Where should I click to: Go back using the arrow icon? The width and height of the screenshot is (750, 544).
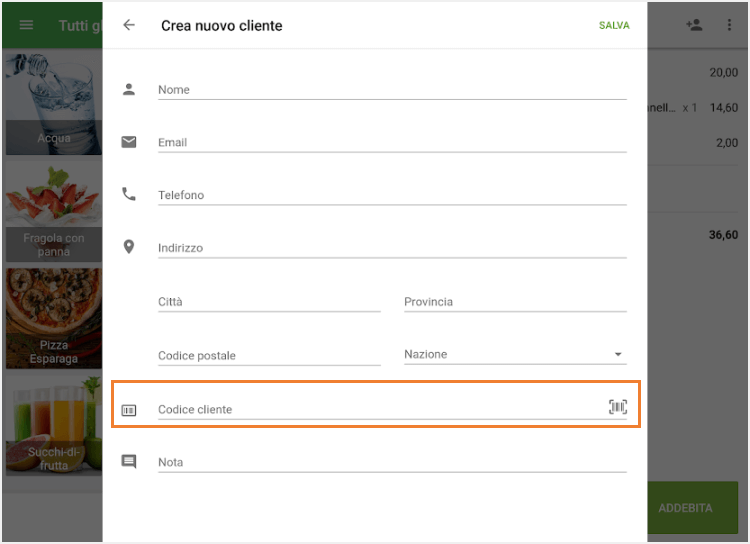(129, 25)
